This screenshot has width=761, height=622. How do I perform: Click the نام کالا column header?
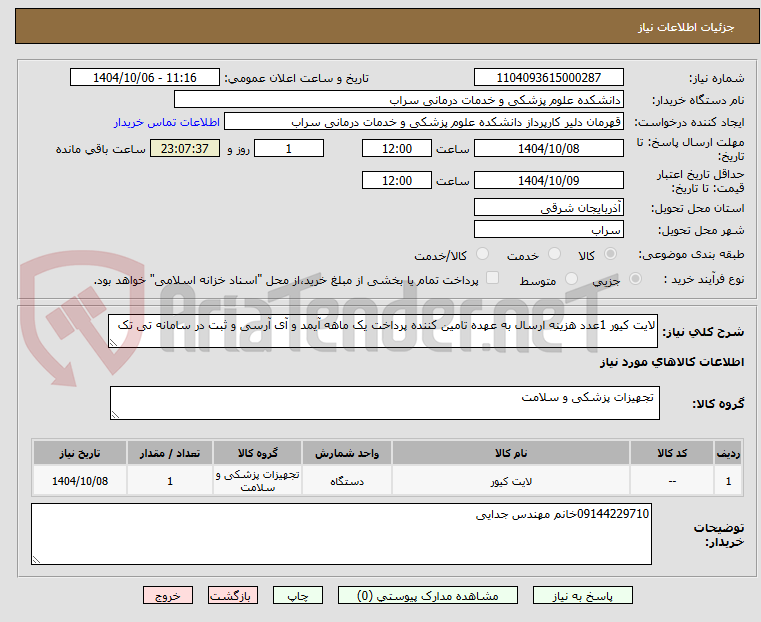click(511, 453)
